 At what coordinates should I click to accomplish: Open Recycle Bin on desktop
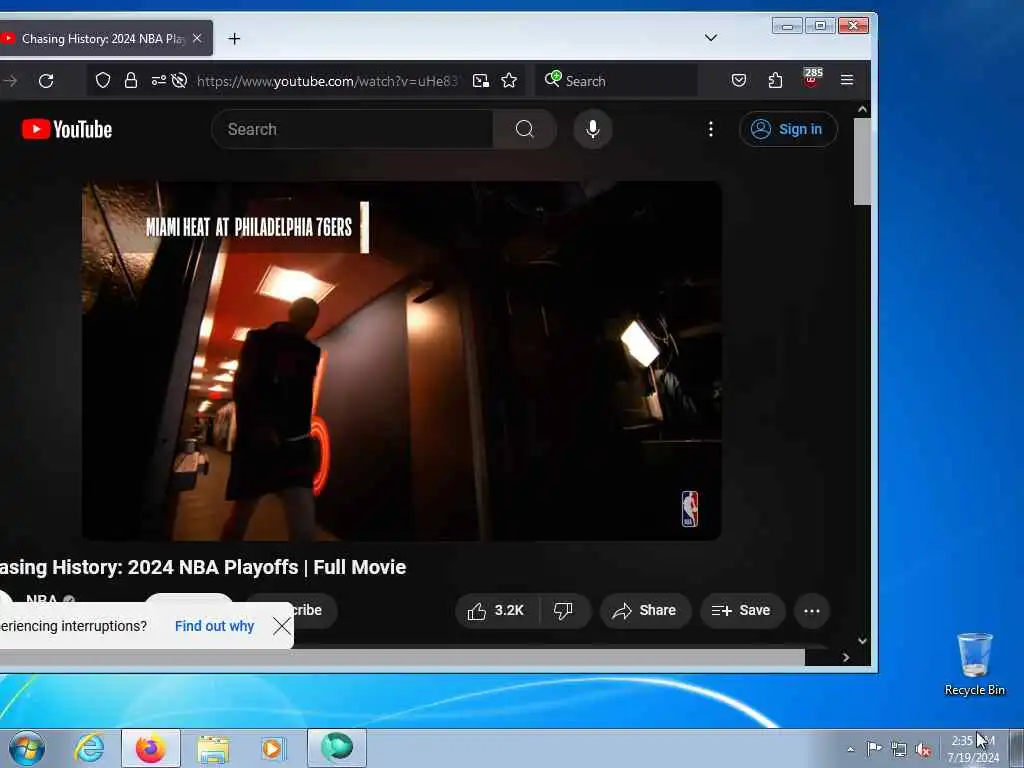pyautogui.click(x=974, y=665)
